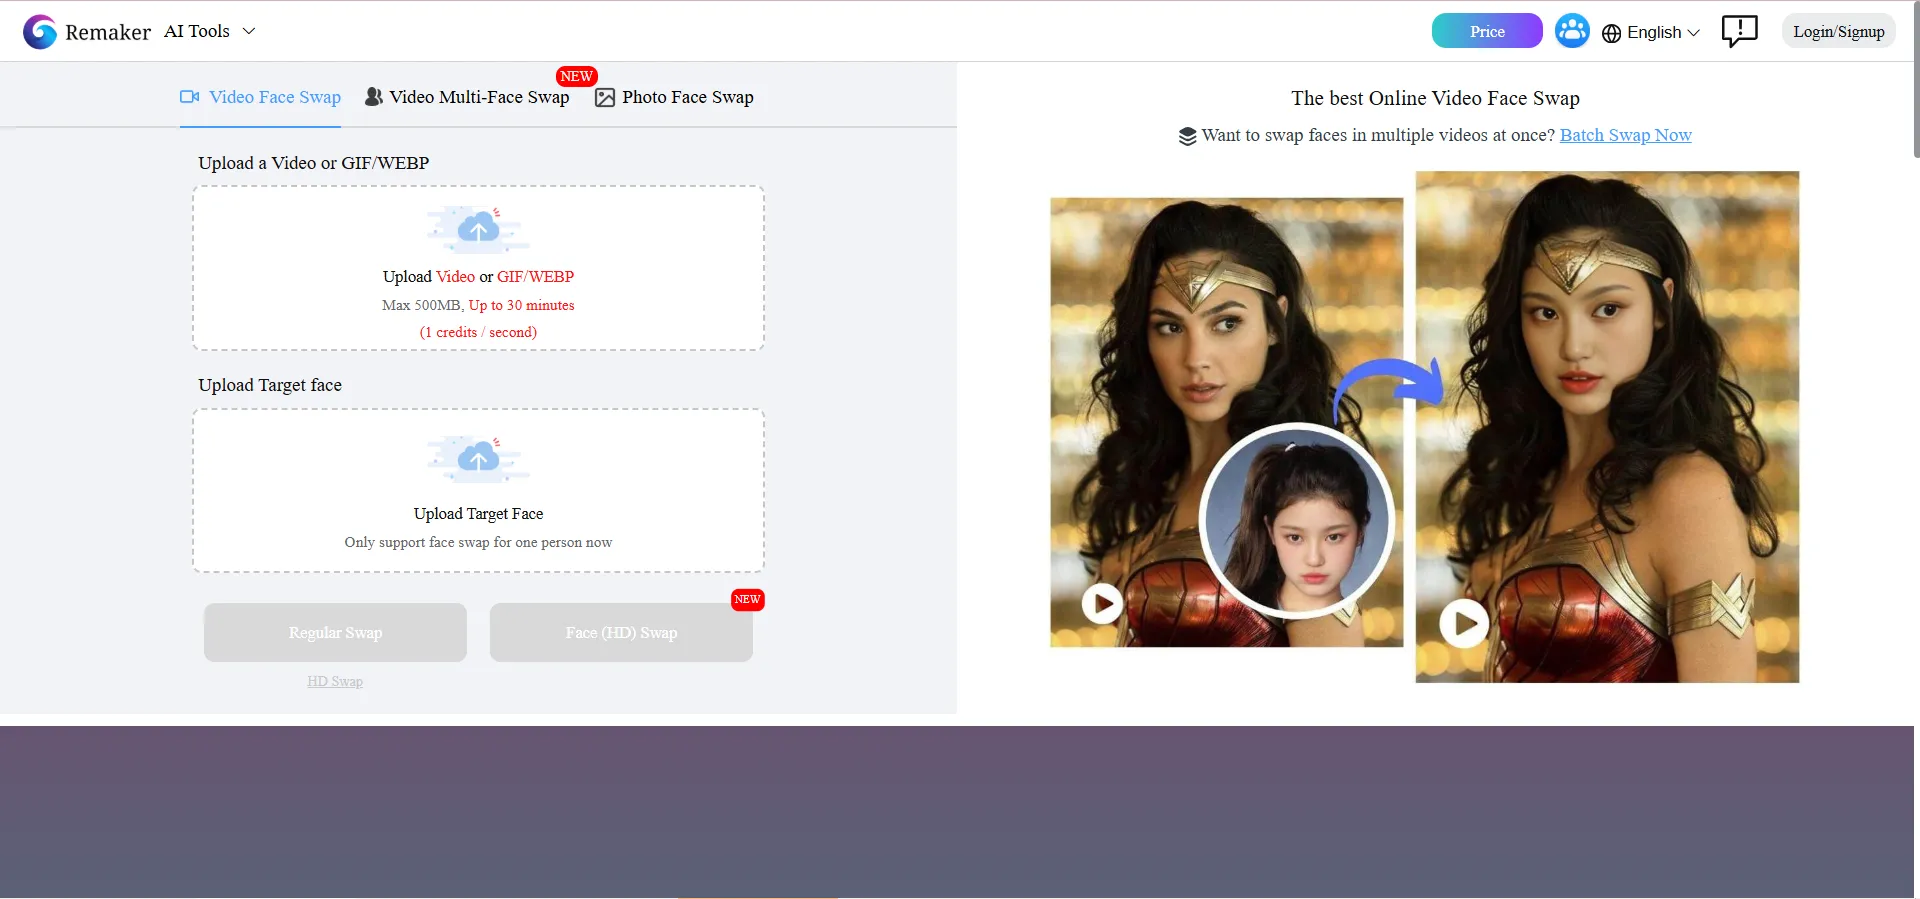1920x899 pixels.
Task: Click the Regular Swap button
Action: (335, 632)
